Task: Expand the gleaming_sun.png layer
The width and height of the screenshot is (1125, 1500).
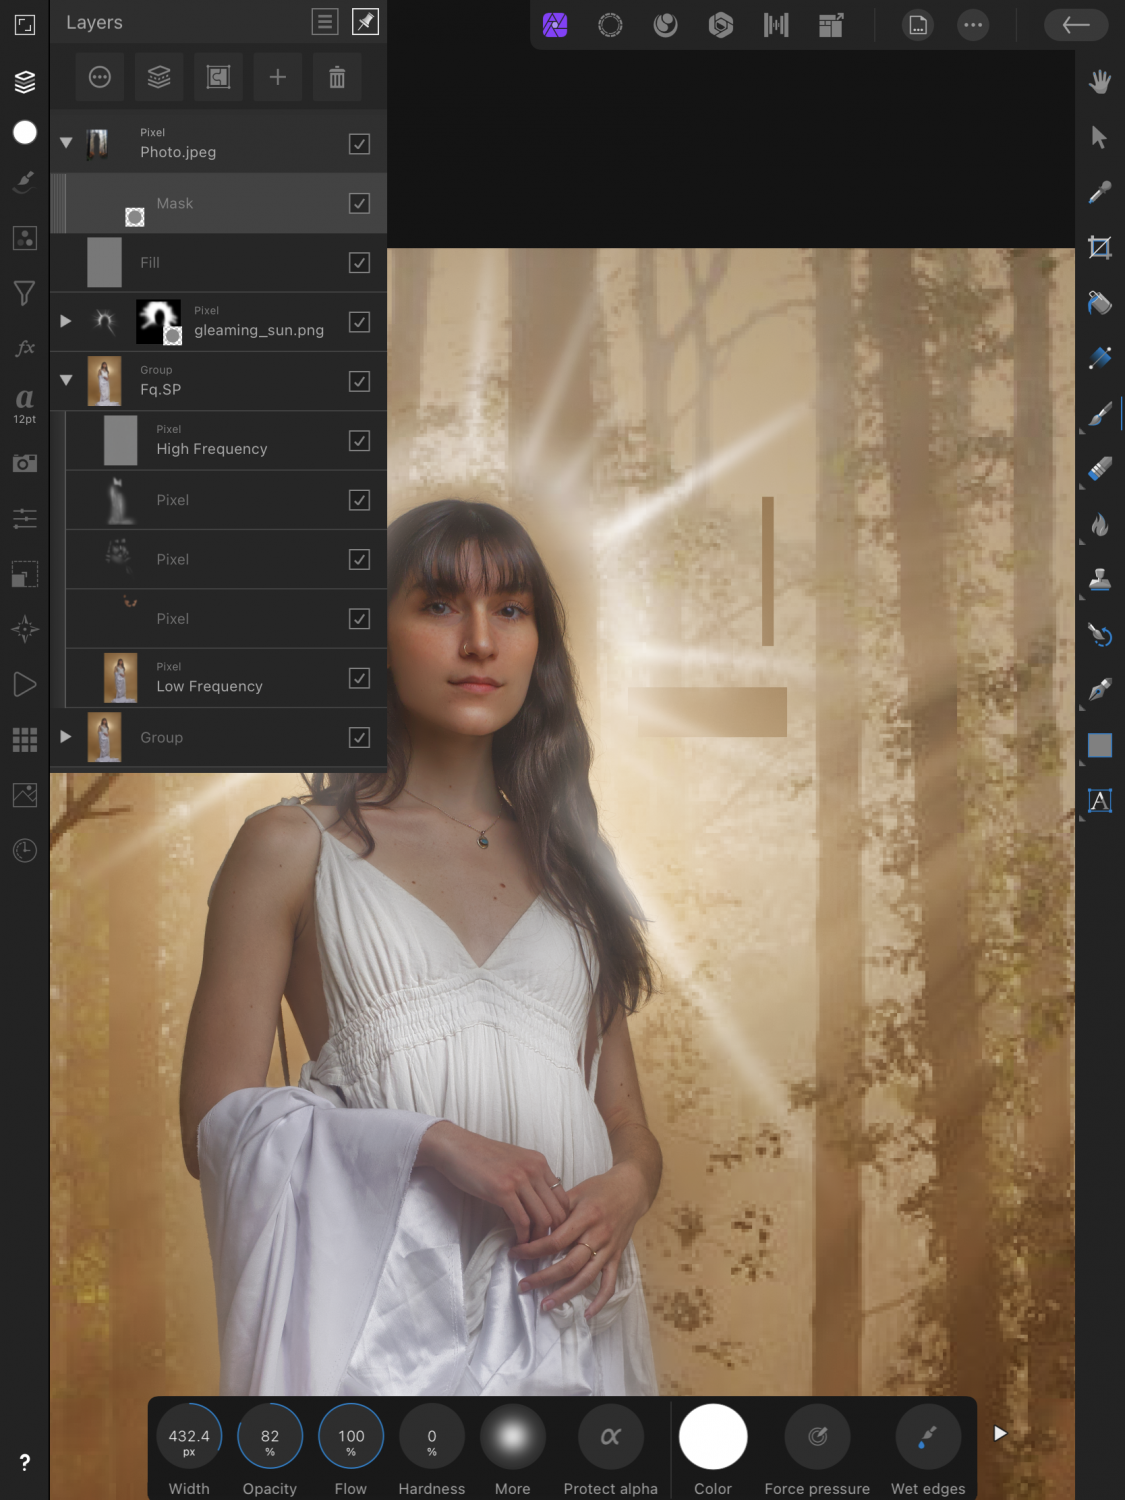Action: (66, 321)
